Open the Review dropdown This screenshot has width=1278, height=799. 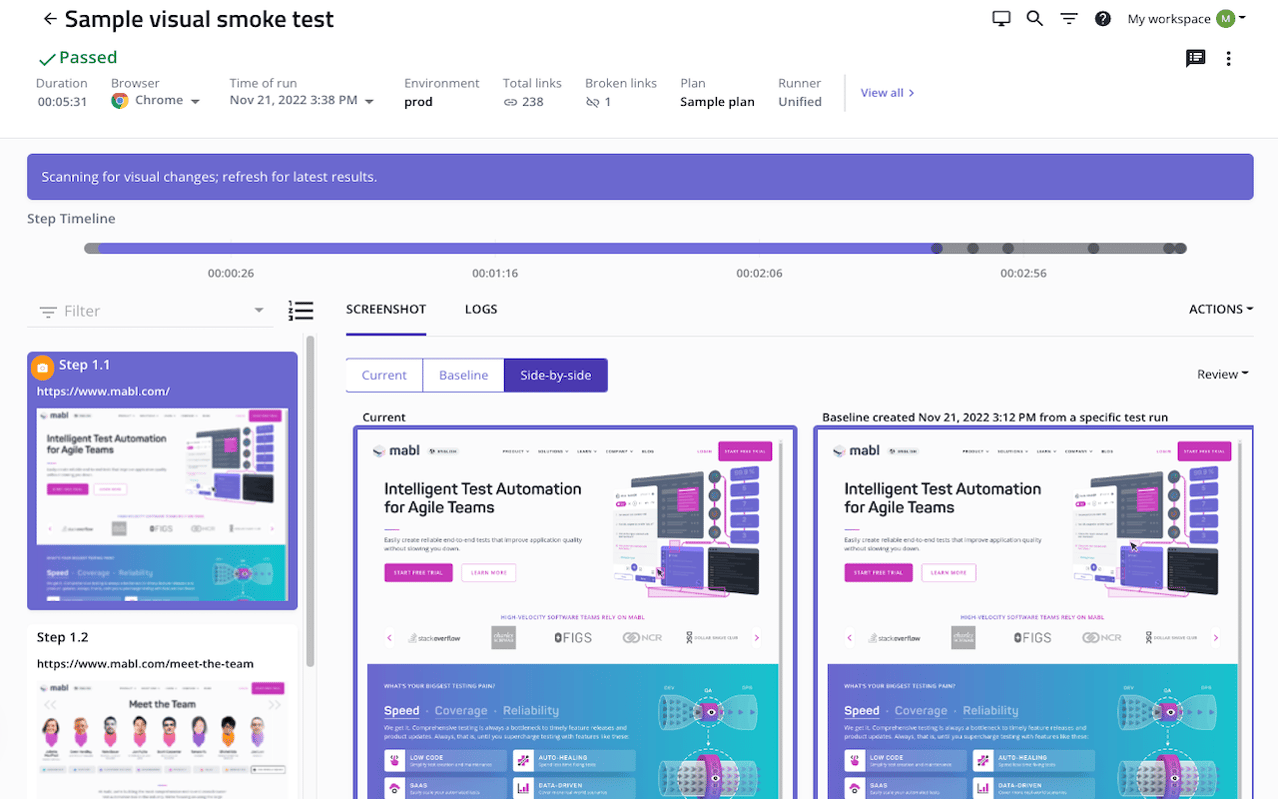(x=1223, y=374)
